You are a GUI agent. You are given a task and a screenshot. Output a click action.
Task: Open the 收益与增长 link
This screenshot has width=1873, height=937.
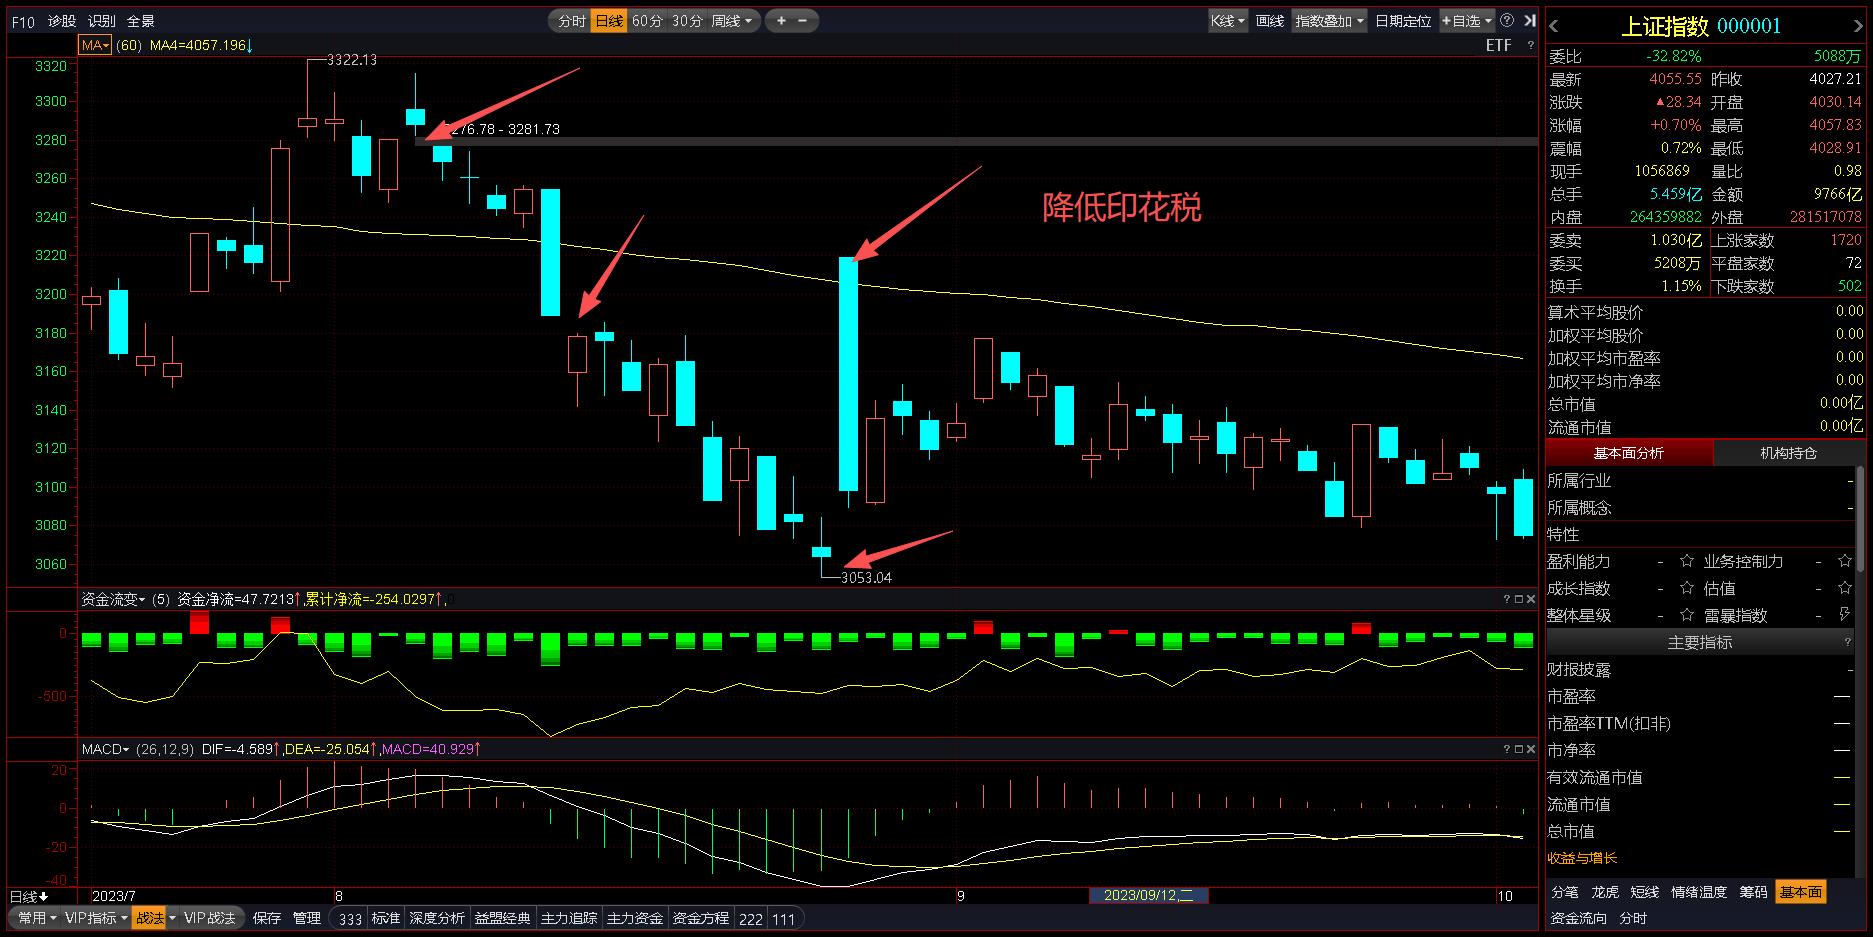(1582, 858)
